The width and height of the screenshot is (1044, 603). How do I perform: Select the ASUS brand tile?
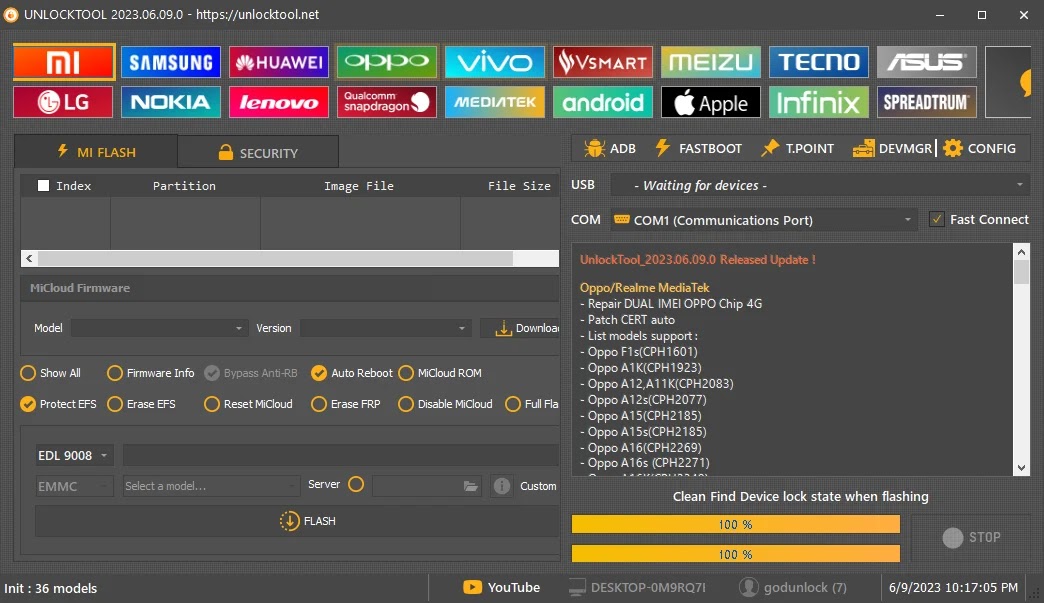click(x=927, y=63)
